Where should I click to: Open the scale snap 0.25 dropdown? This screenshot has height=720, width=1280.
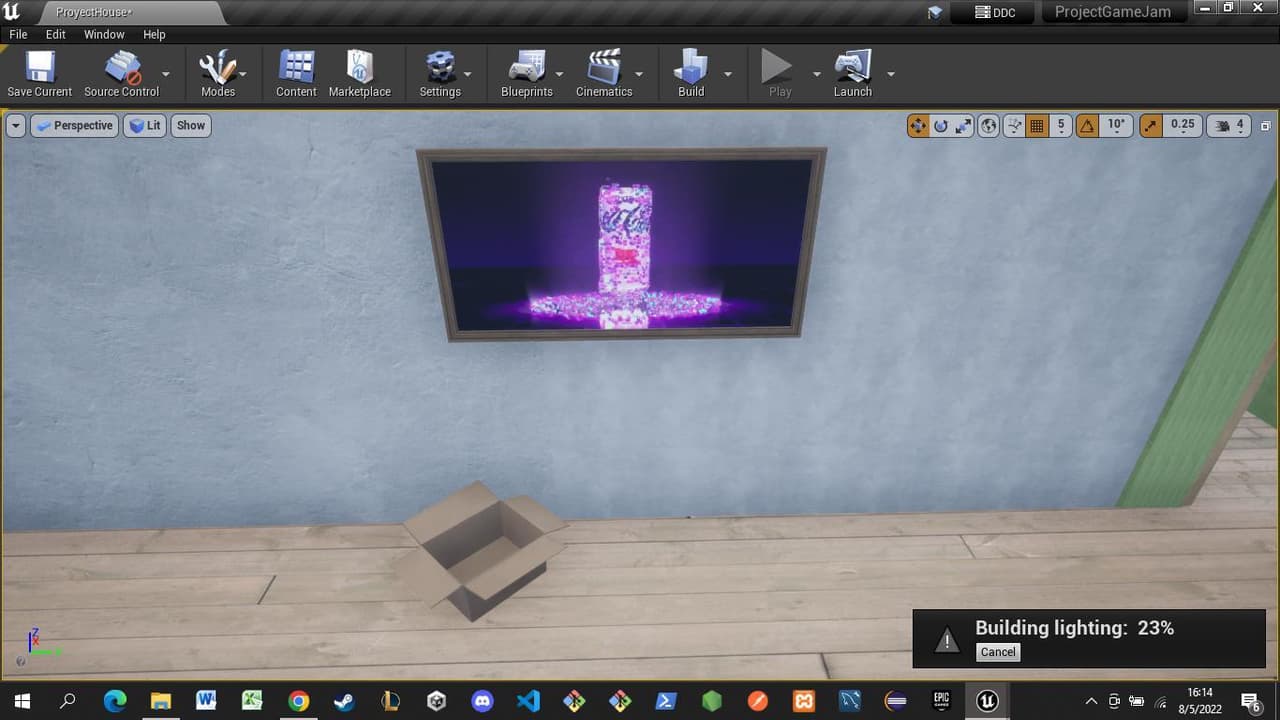(1182, 126)
